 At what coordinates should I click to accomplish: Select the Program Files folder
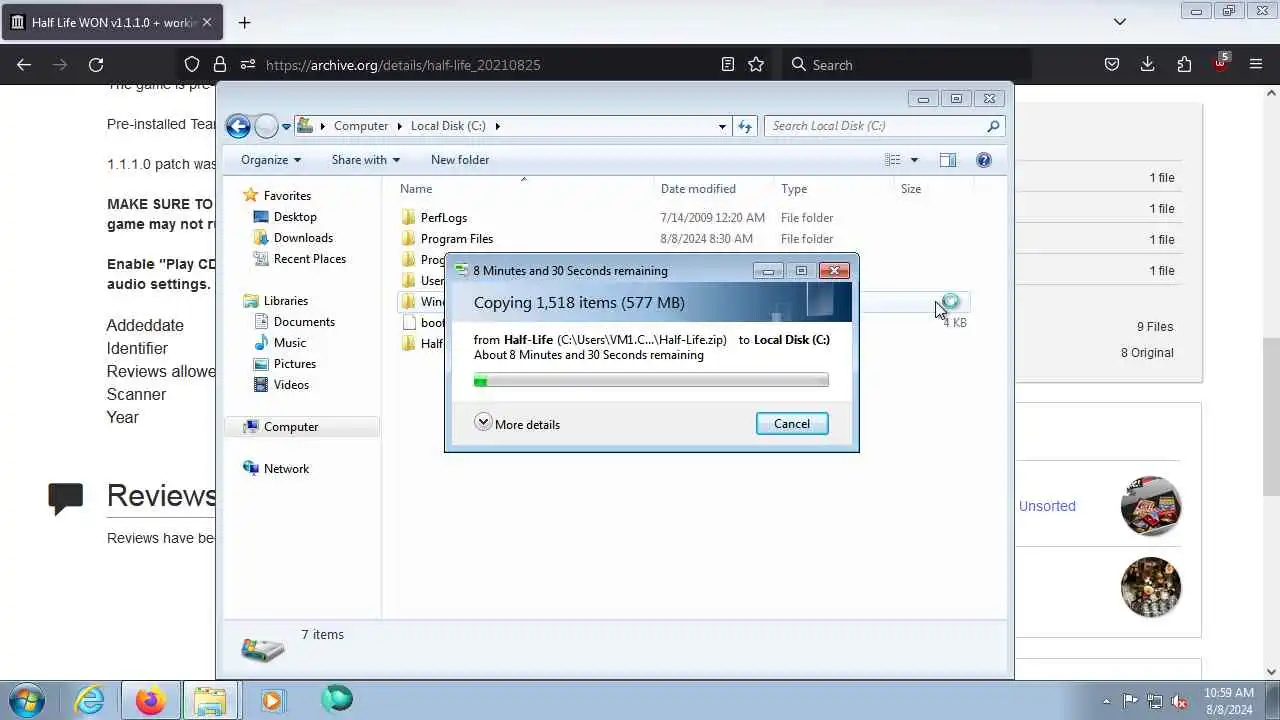tap(457, 239)
